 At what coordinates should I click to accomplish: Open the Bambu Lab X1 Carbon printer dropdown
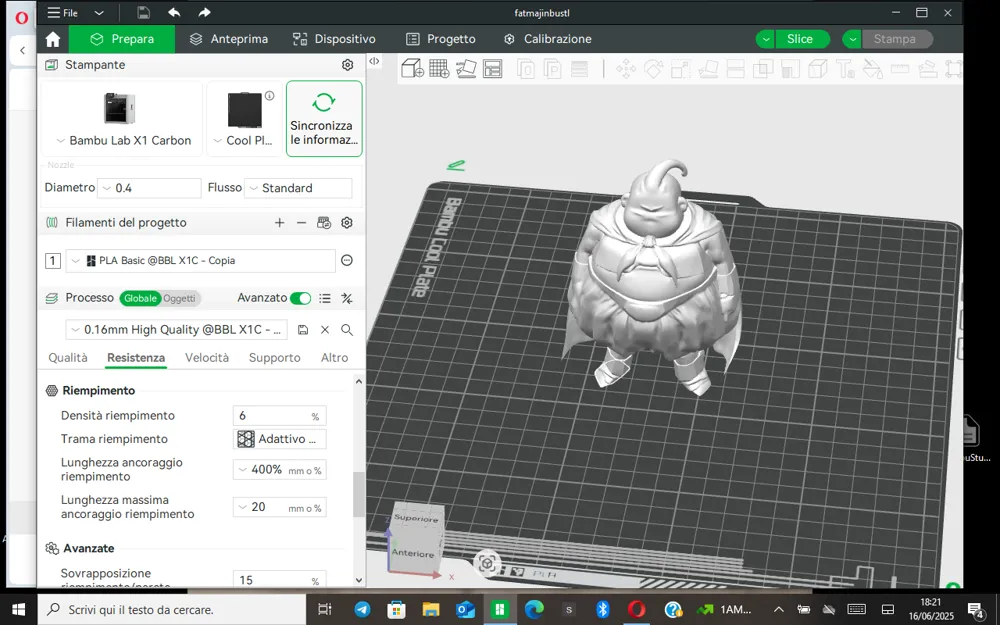point(123,141)
